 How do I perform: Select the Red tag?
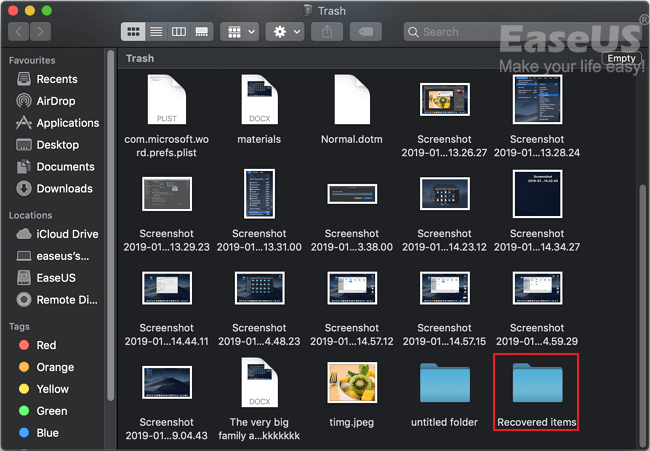point(46,345)
